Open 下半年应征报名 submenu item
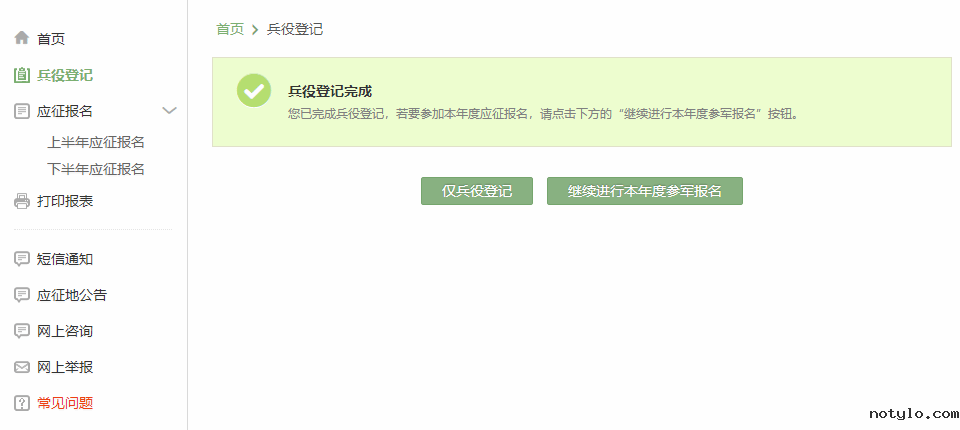This screenshot has width=960, height=430. 96,168
